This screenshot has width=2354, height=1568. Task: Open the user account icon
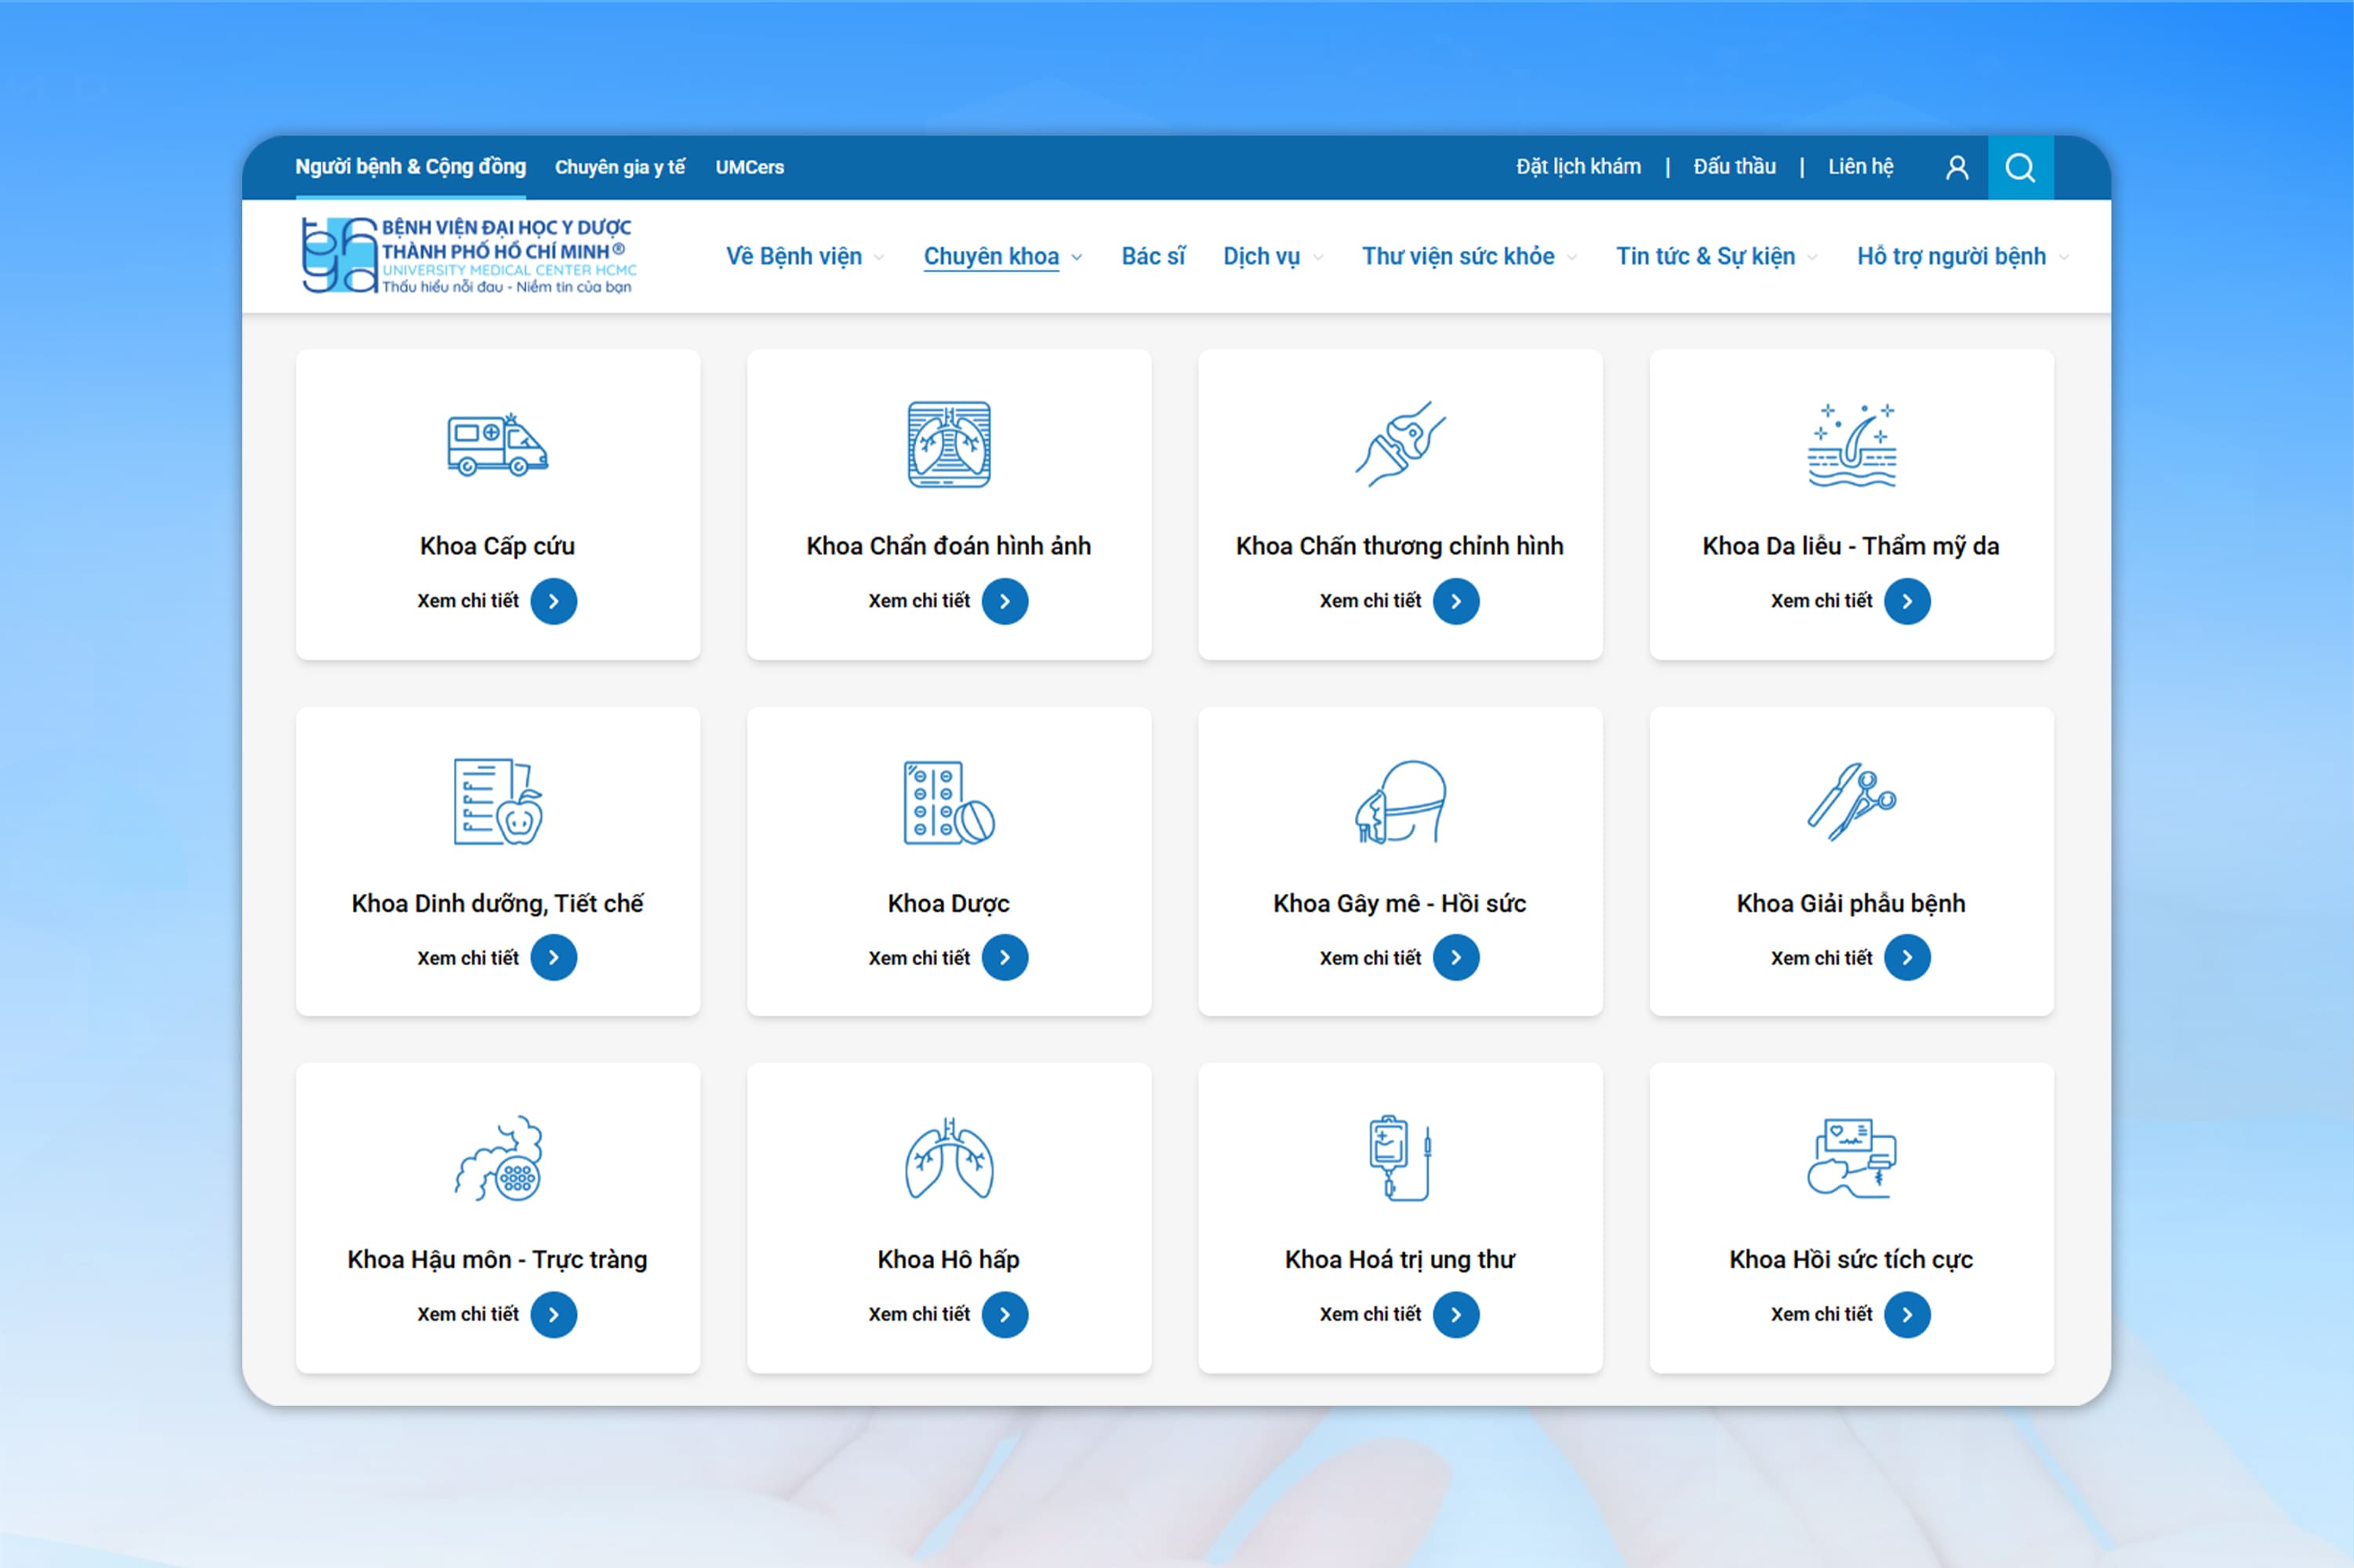click(x=1957, y=167)
